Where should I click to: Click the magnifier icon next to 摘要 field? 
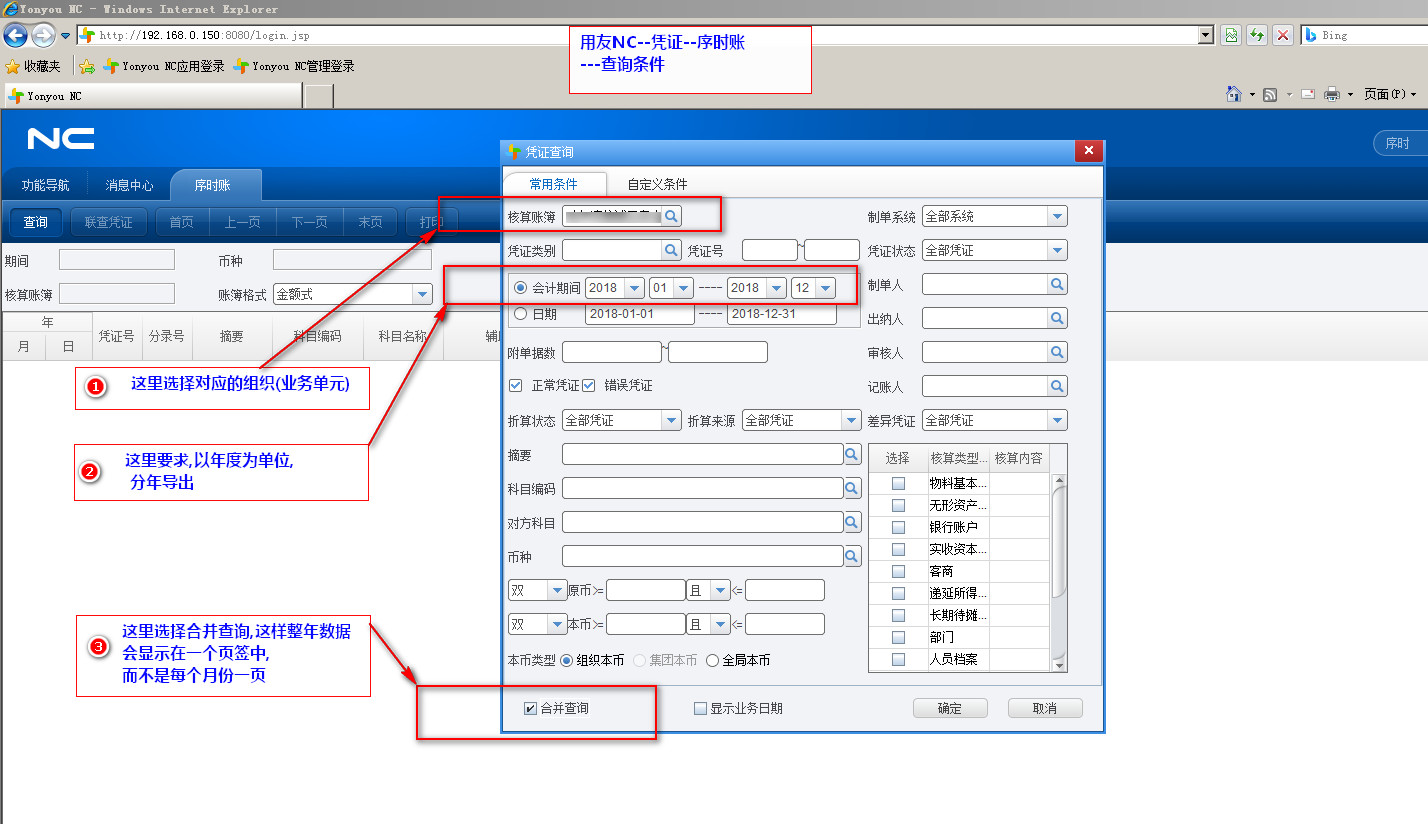click(x=852, y=455)
